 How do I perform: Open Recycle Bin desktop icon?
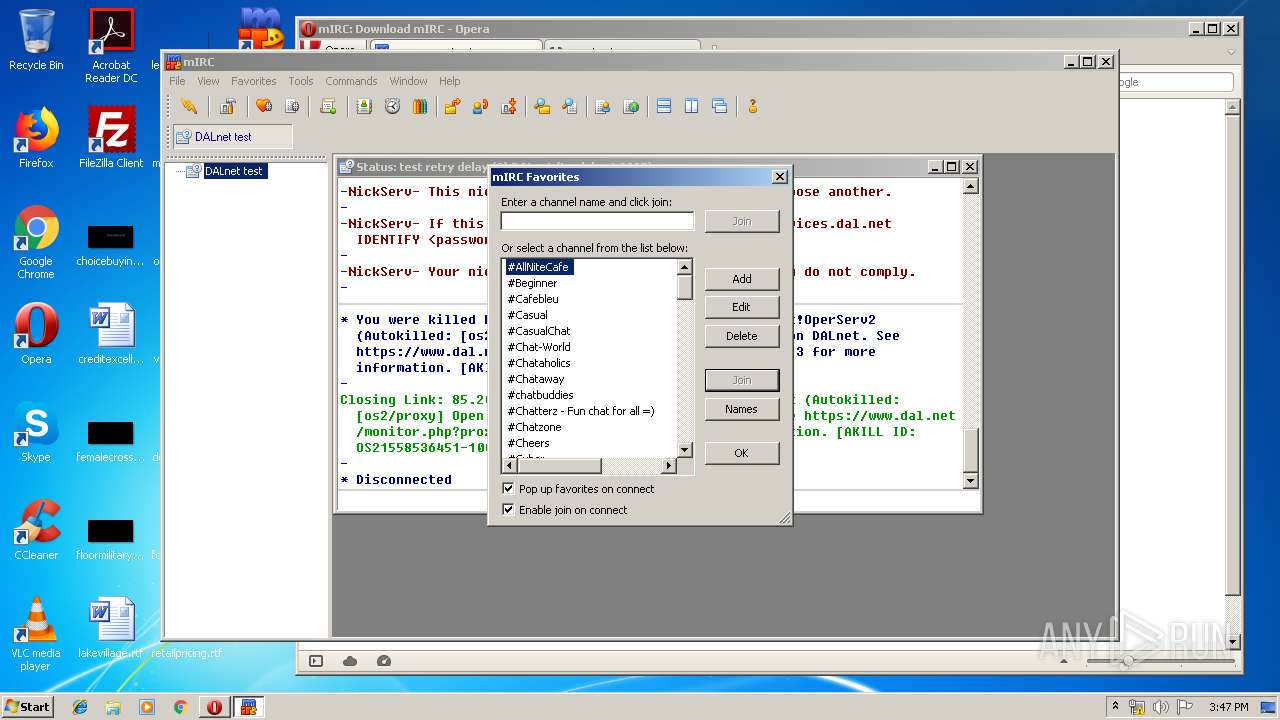point(36,40)
